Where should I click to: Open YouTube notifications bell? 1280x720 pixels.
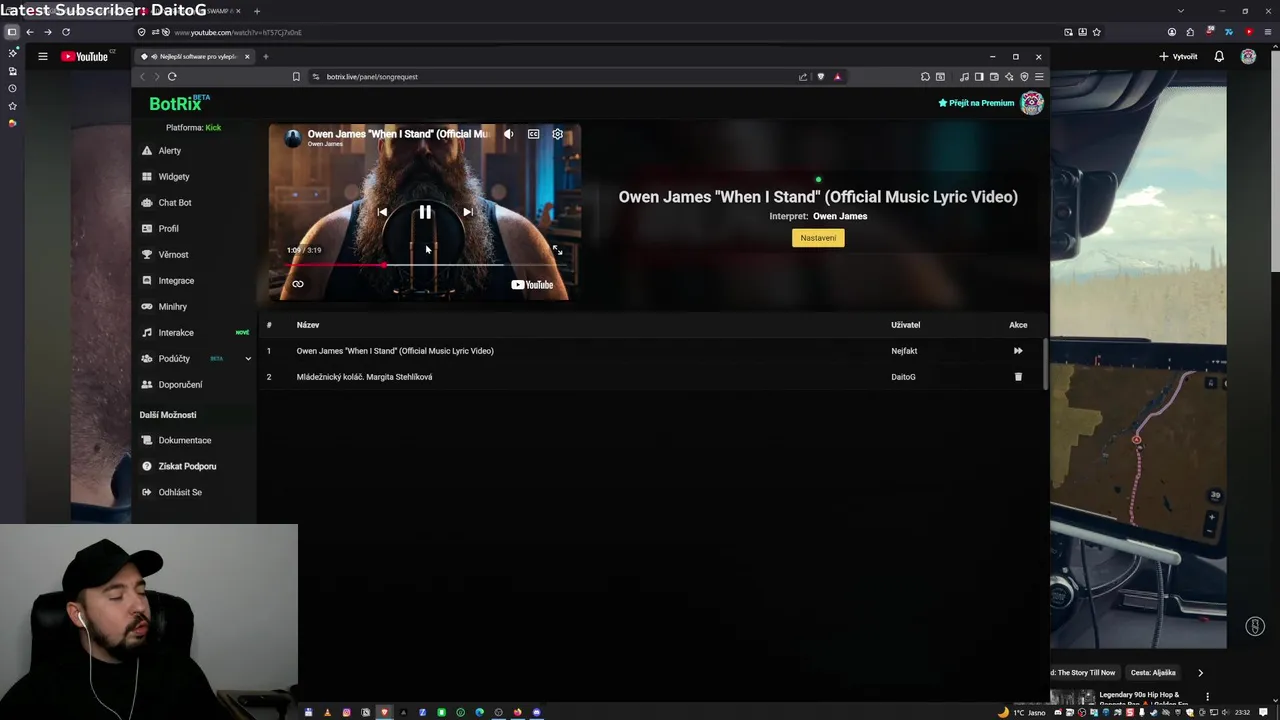1219,57
